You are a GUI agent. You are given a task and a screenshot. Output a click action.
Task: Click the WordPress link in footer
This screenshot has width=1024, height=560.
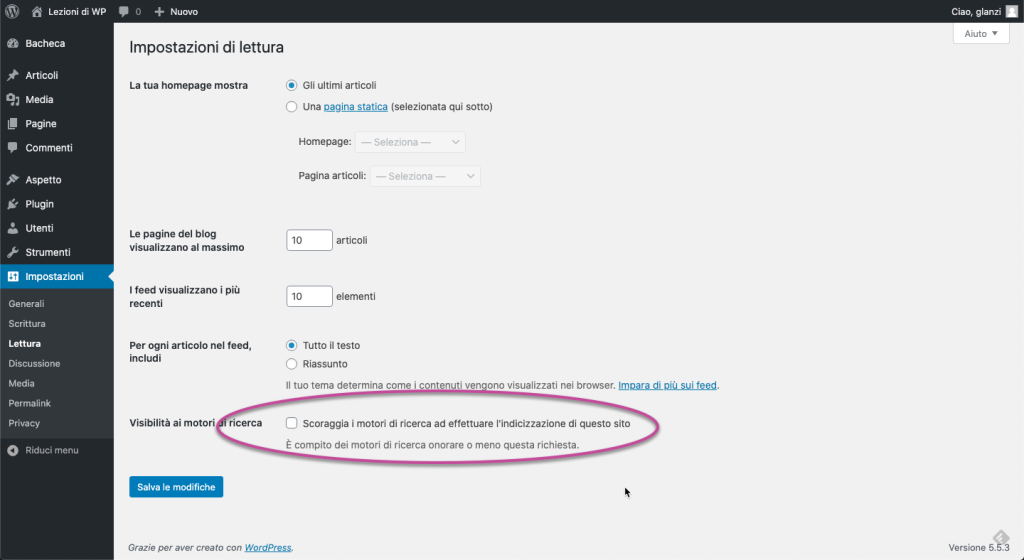(x=268, y=548)
